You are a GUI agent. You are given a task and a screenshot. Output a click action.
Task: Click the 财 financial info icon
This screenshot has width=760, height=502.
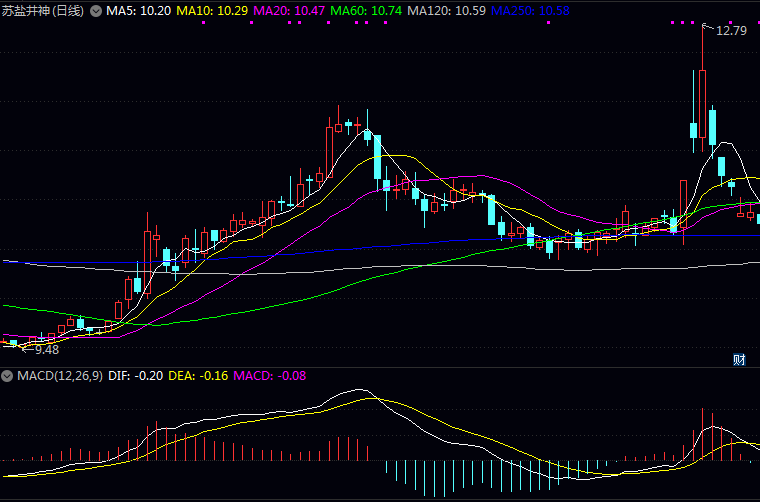click(740, 360)
